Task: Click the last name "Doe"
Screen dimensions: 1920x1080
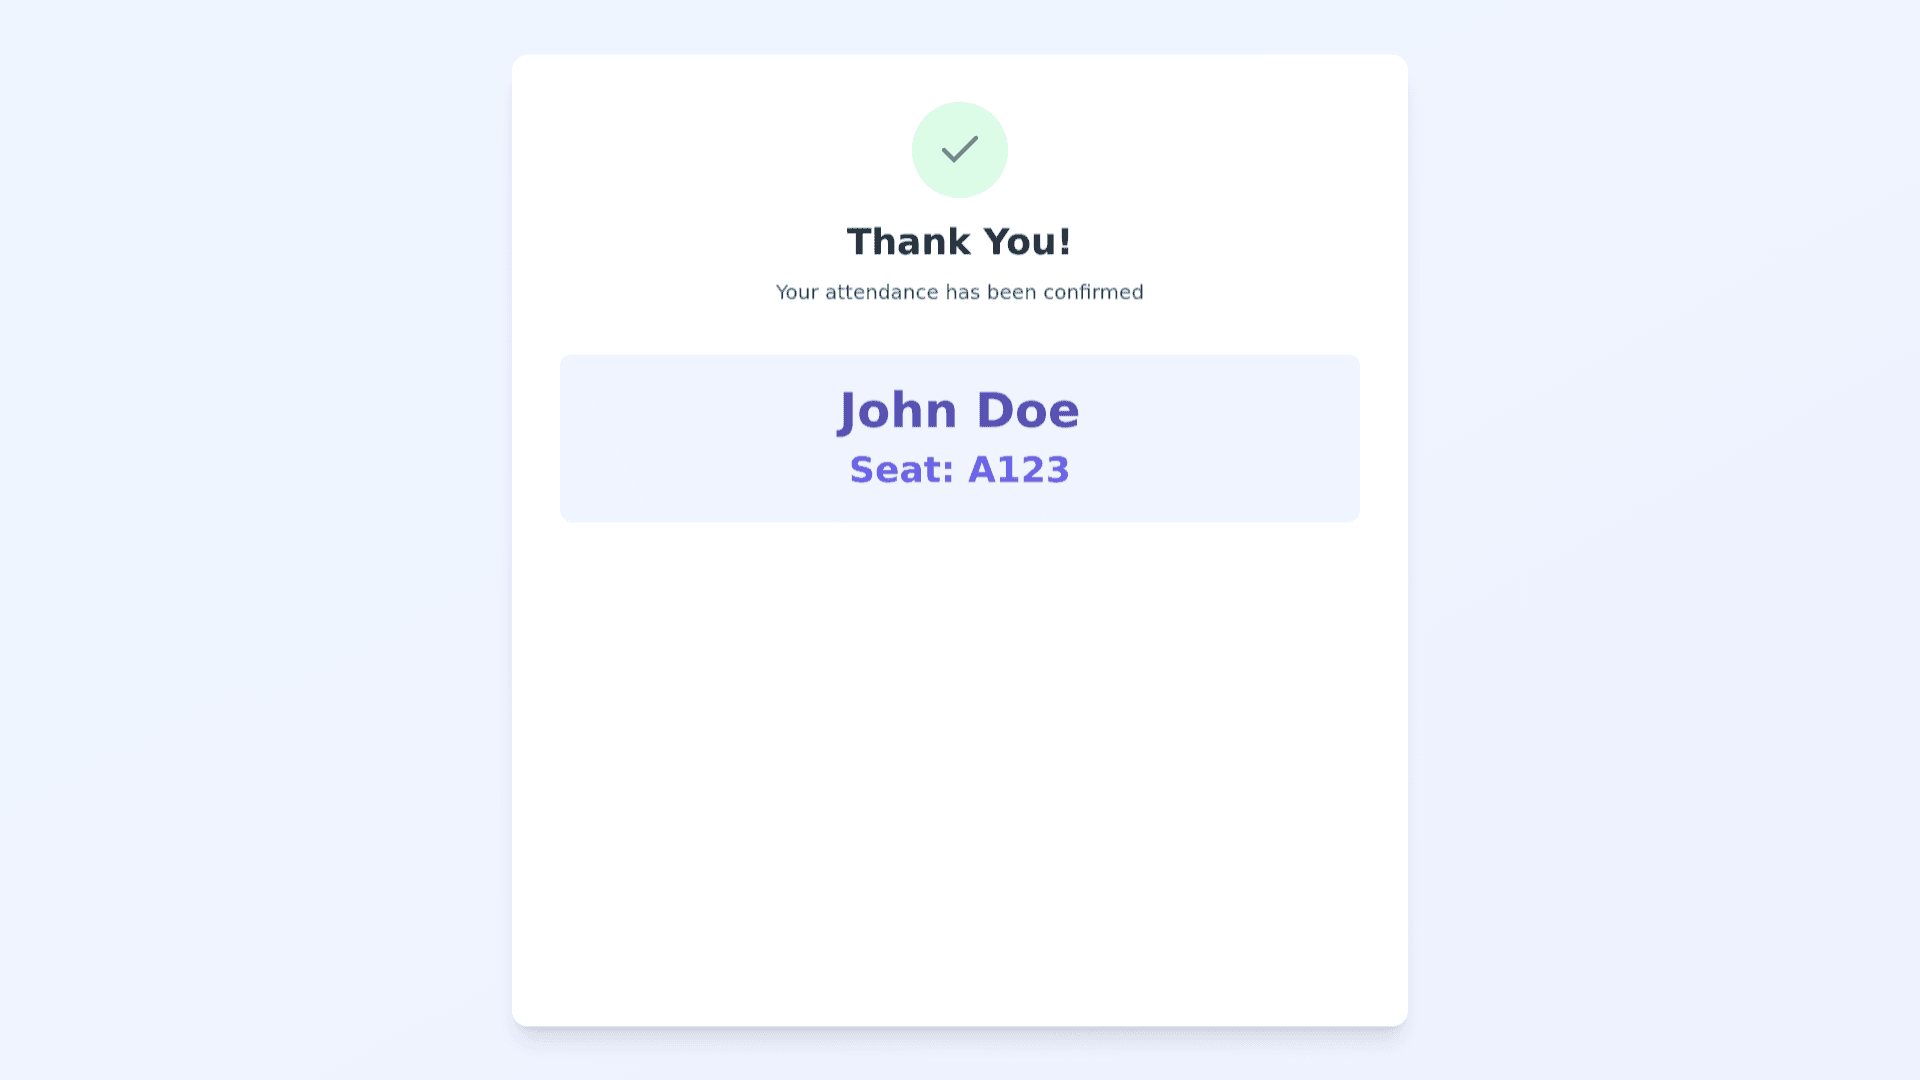Action: [1027, 411]
